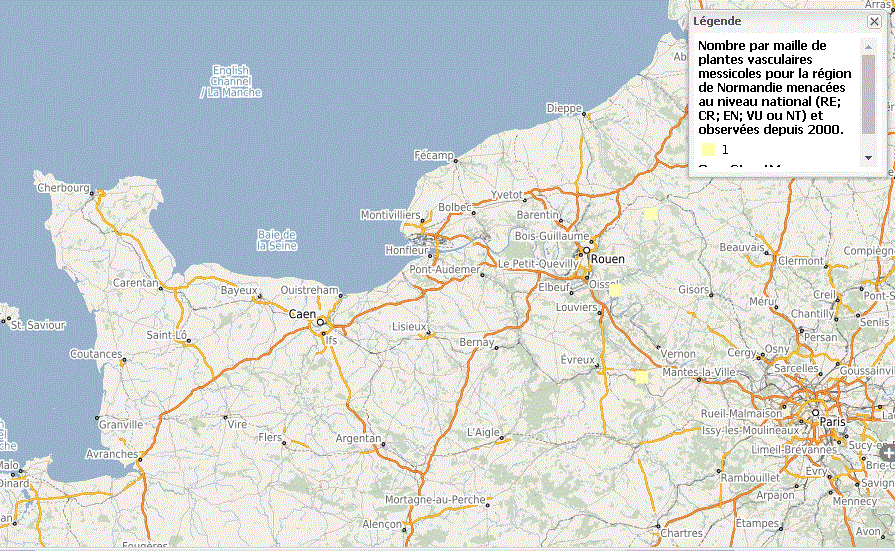Click the Avranches town marker
The image size is (895, 551).
(x=140, y=459)
